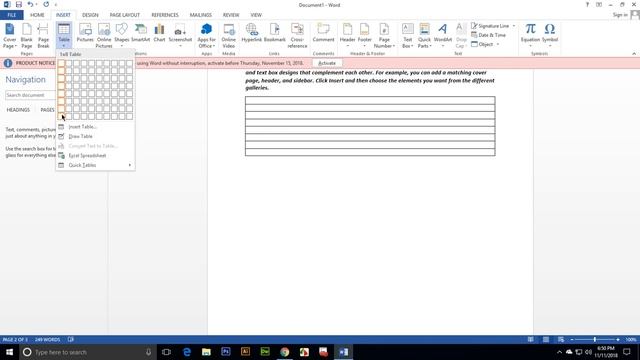Insert Pictures from file
Viewport: 640px width, 360px height.
85,33
